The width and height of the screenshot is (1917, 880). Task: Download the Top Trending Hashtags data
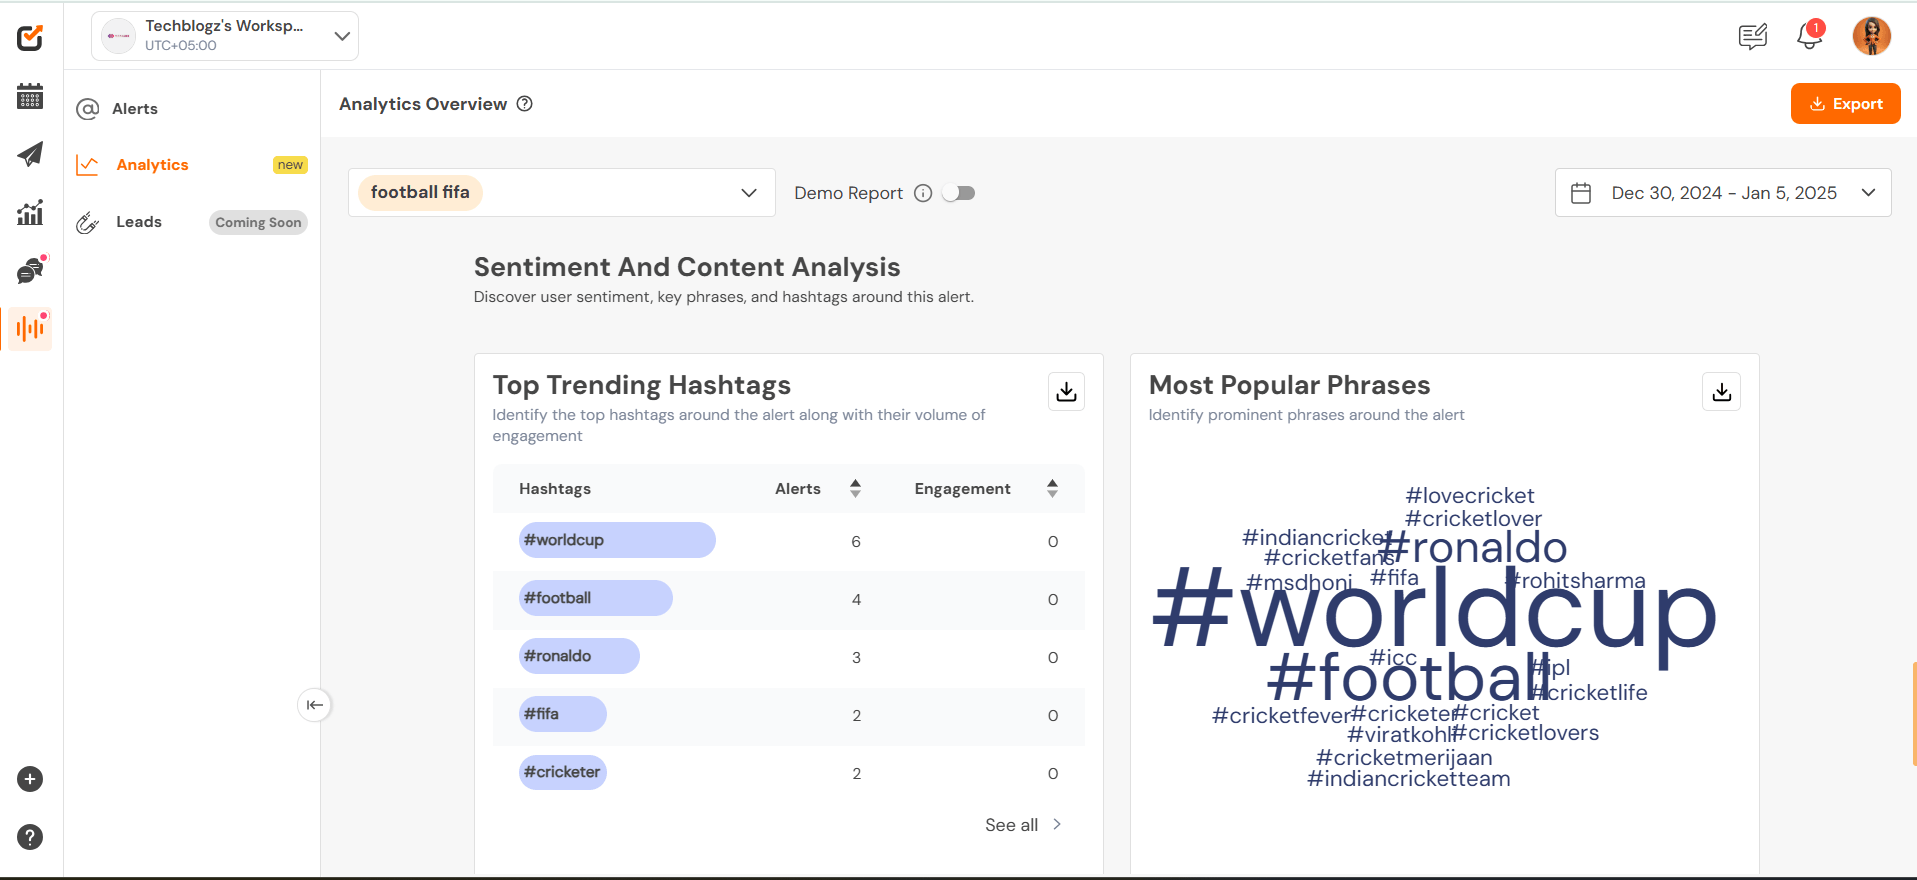pyautogui.click(x=1066, y=391)
